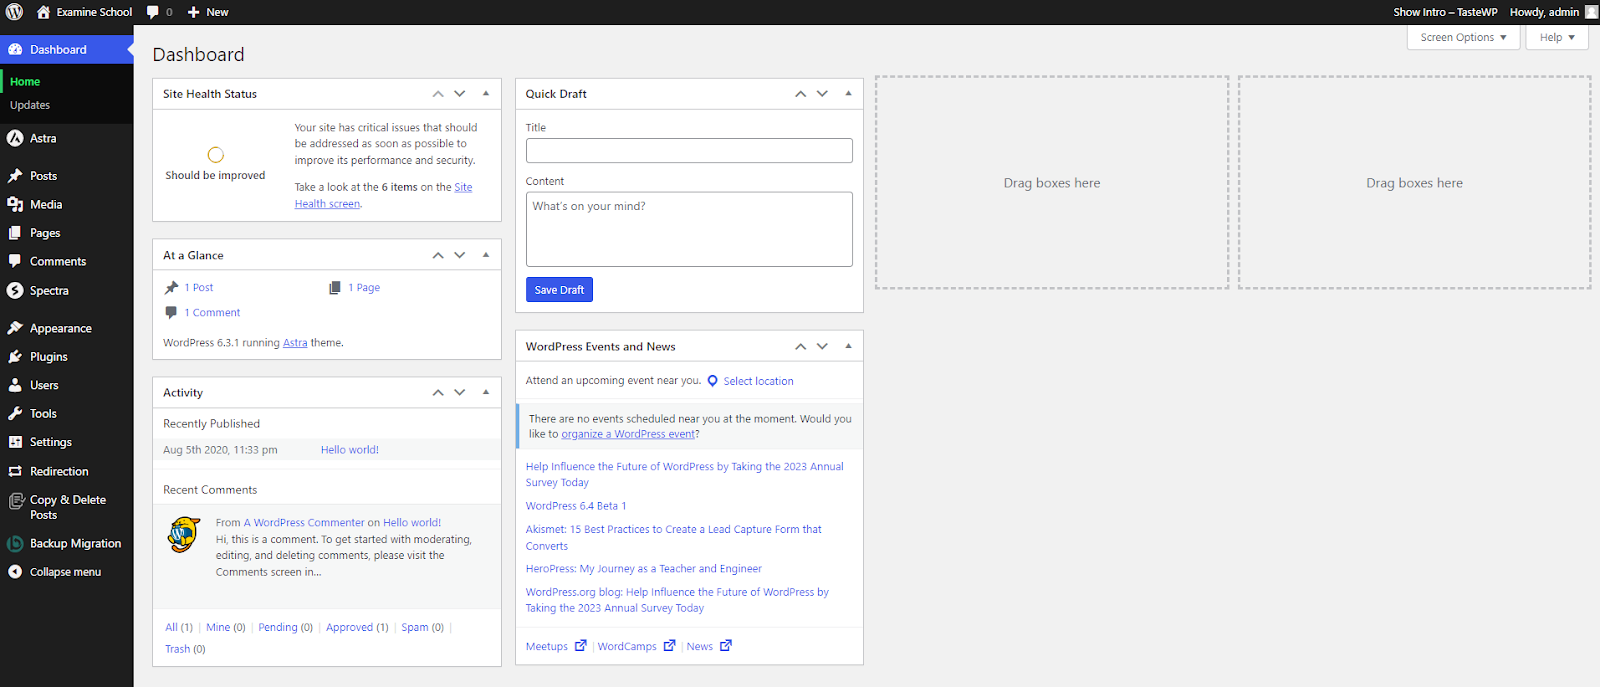
Task: Click the Pages icon in the sidebar
Action: 15,233
